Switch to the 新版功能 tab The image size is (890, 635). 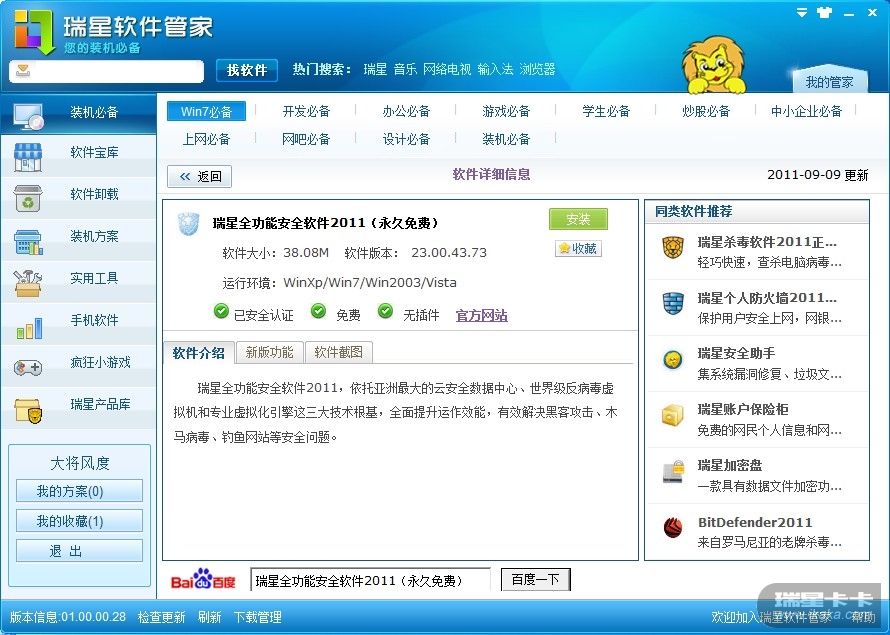pyautogui.click(x=270, y=352)
